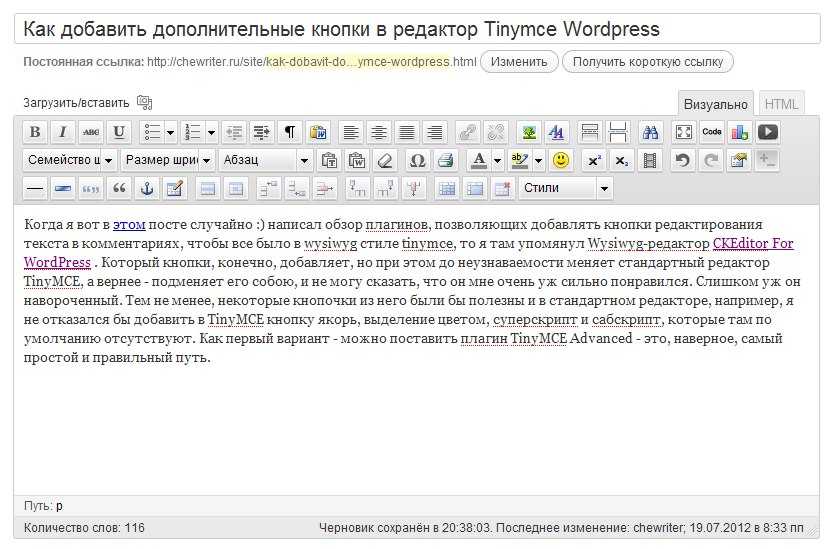Toggle fullscreen editing mode
Screen dimensions: 835x549
(684, 132)
